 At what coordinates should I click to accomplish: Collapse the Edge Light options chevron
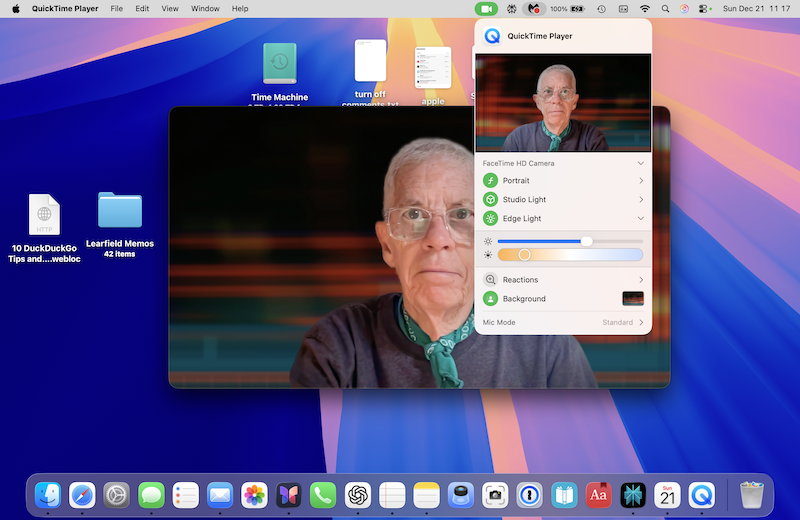tap(641, 219)
